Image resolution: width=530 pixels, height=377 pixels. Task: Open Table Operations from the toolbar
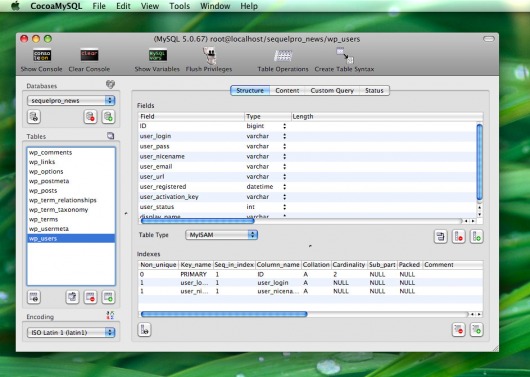[283, 56]
